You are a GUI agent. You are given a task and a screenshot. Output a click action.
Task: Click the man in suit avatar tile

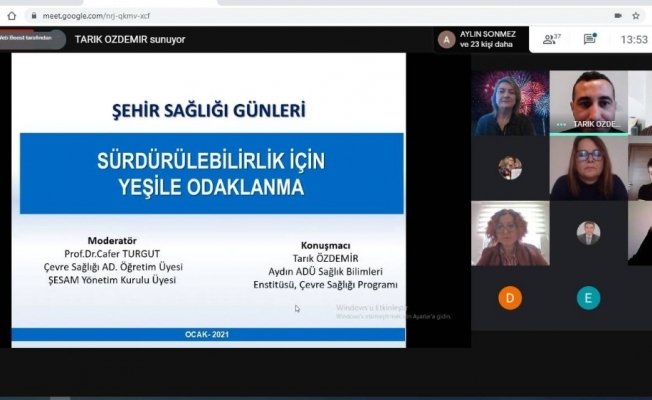(x=588, y=232)
